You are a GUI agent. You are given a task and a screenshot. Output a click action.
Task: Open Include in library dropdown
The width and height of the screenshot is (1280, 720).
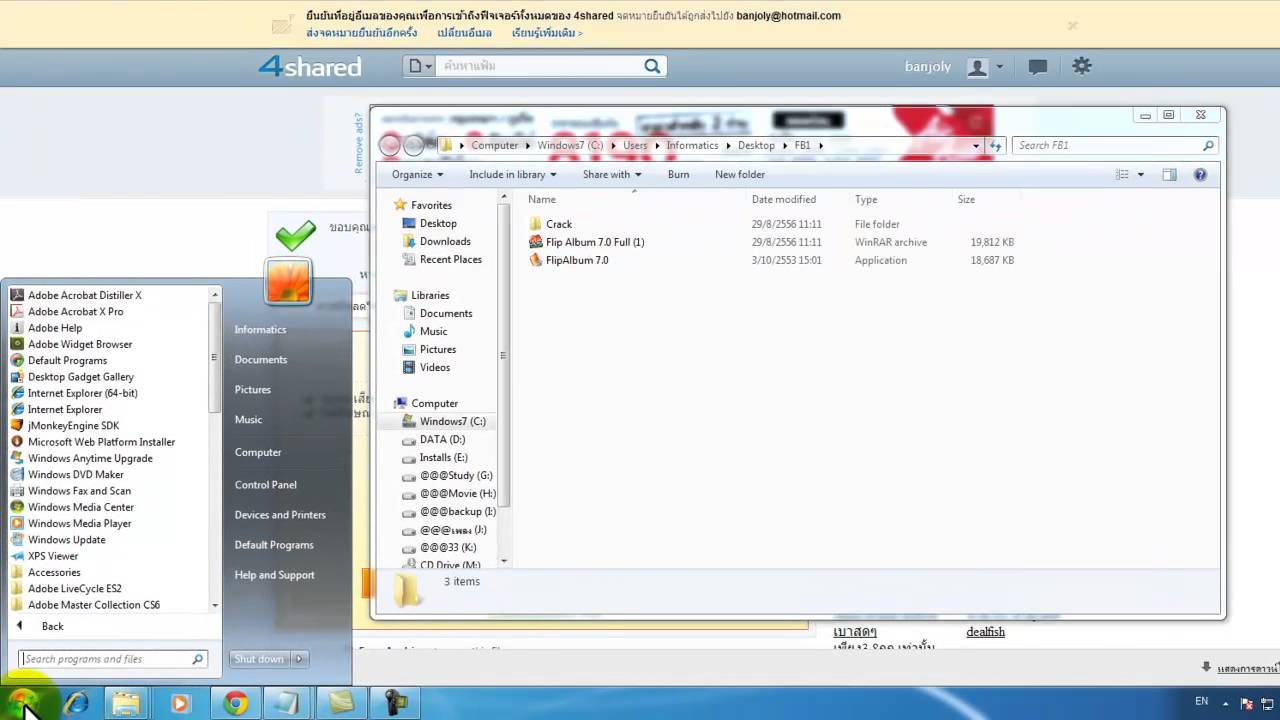point(513,174)
